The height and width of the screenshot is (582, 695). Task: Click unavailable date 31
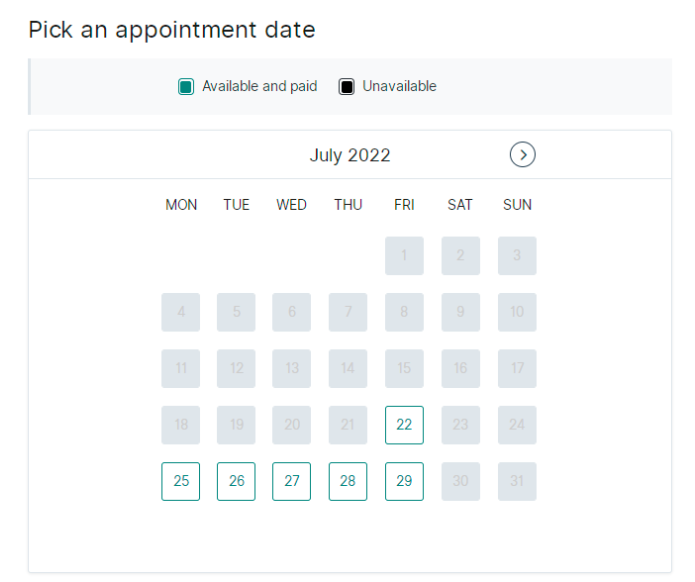pos(517,481)
